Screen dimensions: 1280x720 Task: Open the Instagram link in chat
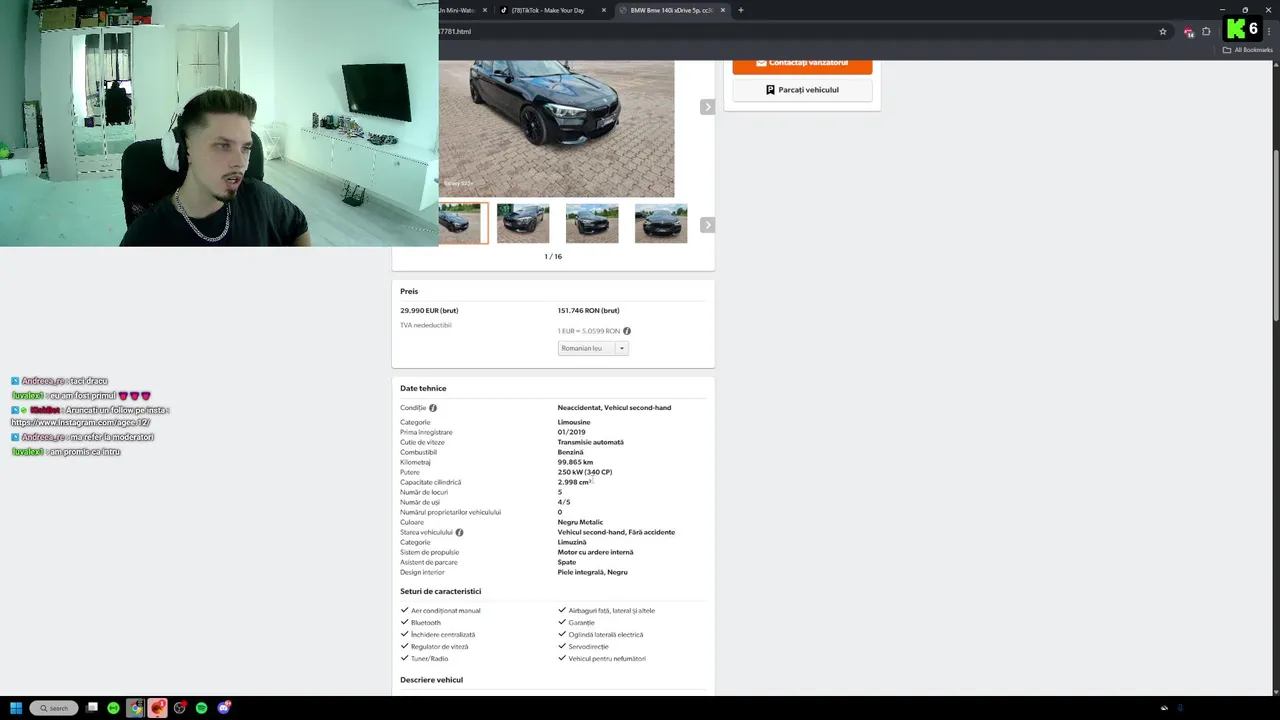pyautogui.click(x=80, y=423)
